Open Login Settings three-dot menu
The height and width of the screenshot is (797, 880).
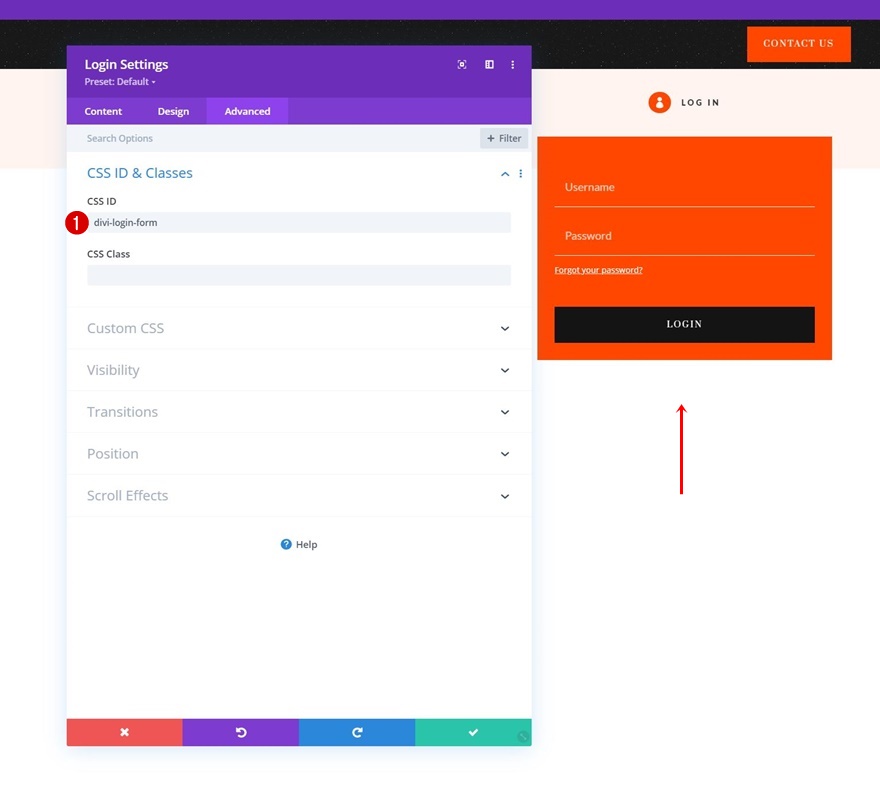[x=512, y=65]
